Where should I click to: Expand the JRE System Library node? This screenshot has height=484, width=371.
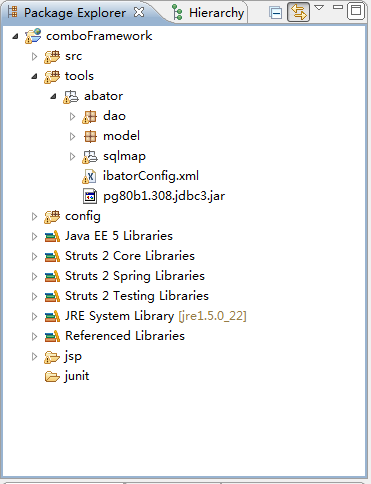pos(34,316)
